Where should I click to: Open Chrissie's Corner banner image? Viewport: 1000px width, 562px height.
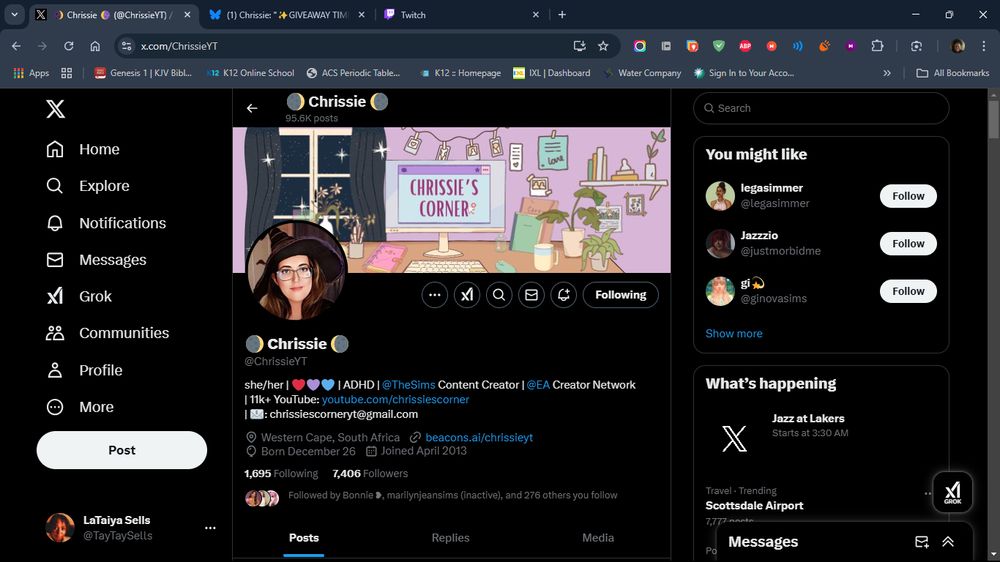(452, 200)
